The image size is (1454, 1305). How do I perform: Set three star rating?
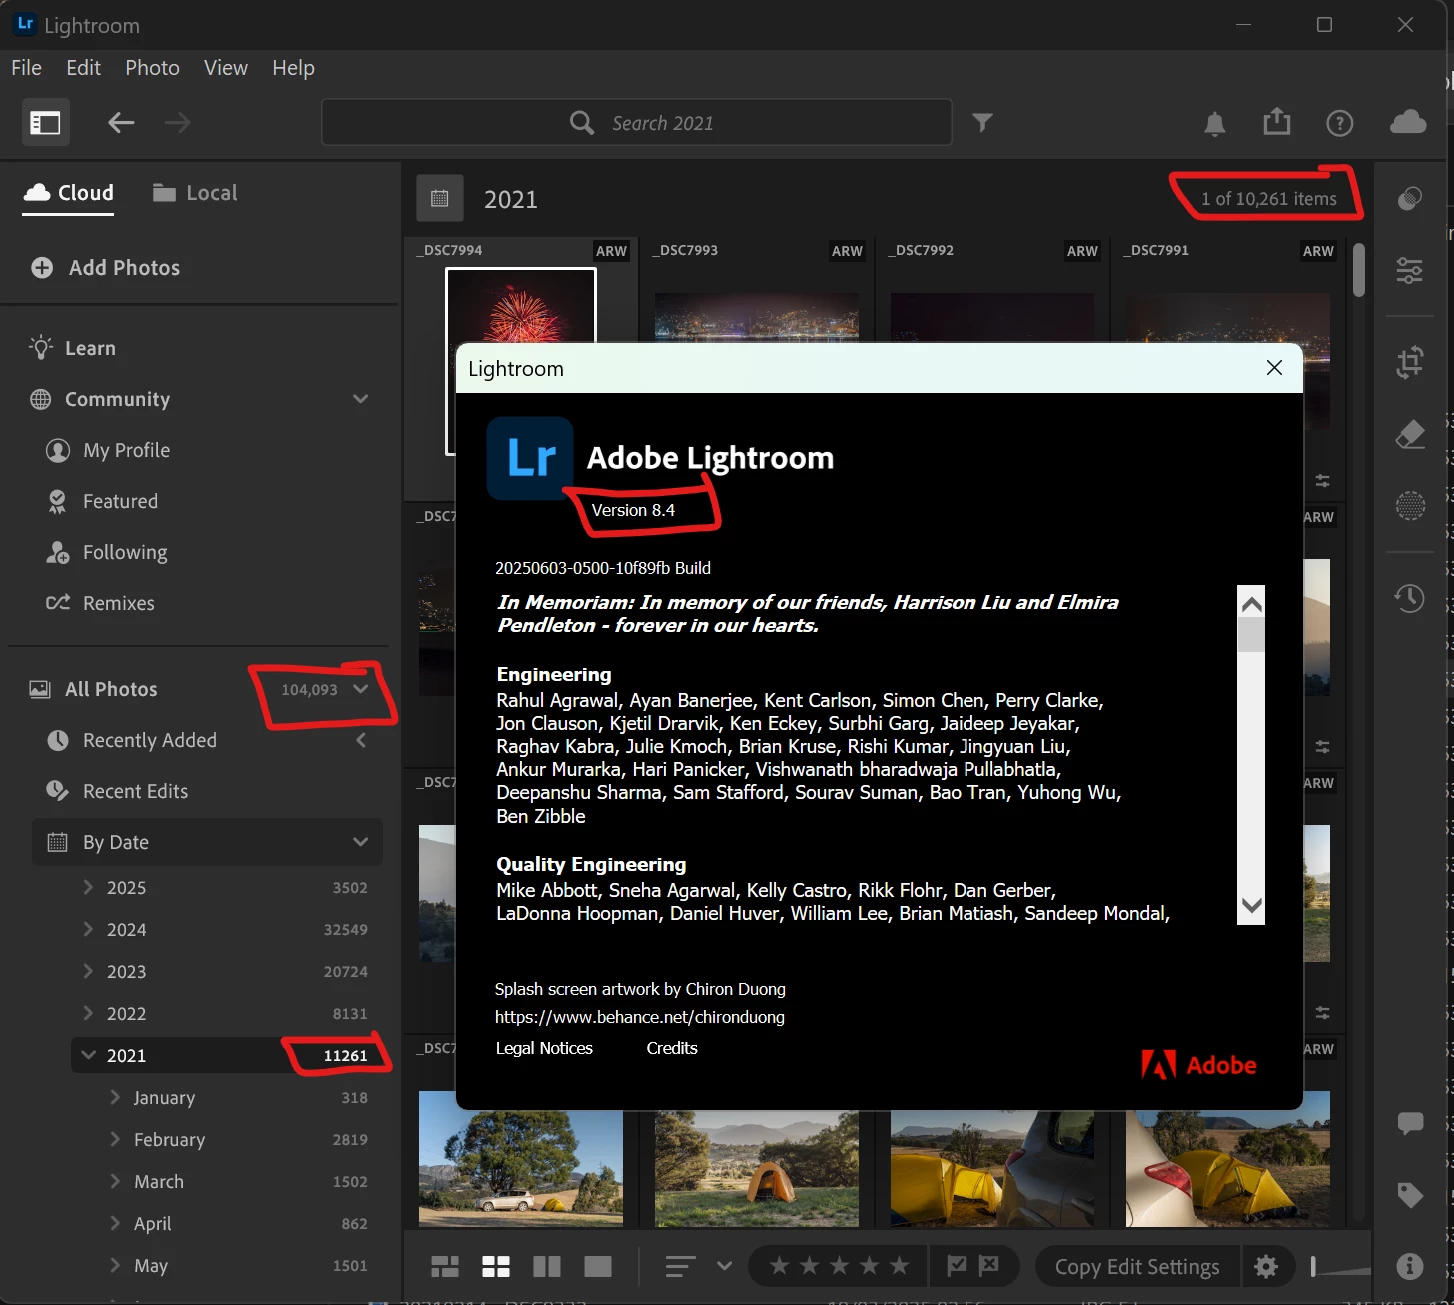(840, 1266)
